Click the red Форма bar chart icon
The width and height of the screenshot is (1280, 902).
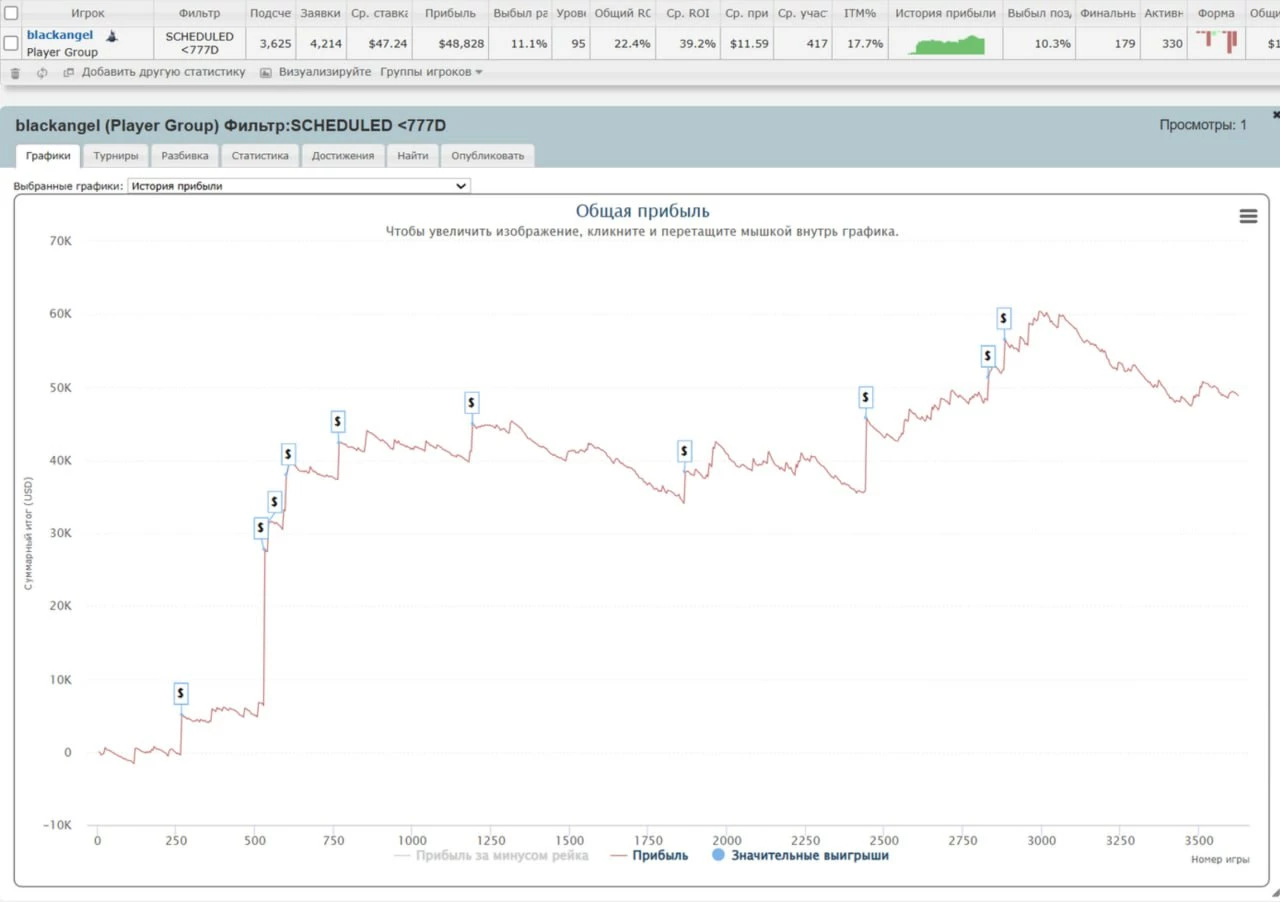point(1217,42)
